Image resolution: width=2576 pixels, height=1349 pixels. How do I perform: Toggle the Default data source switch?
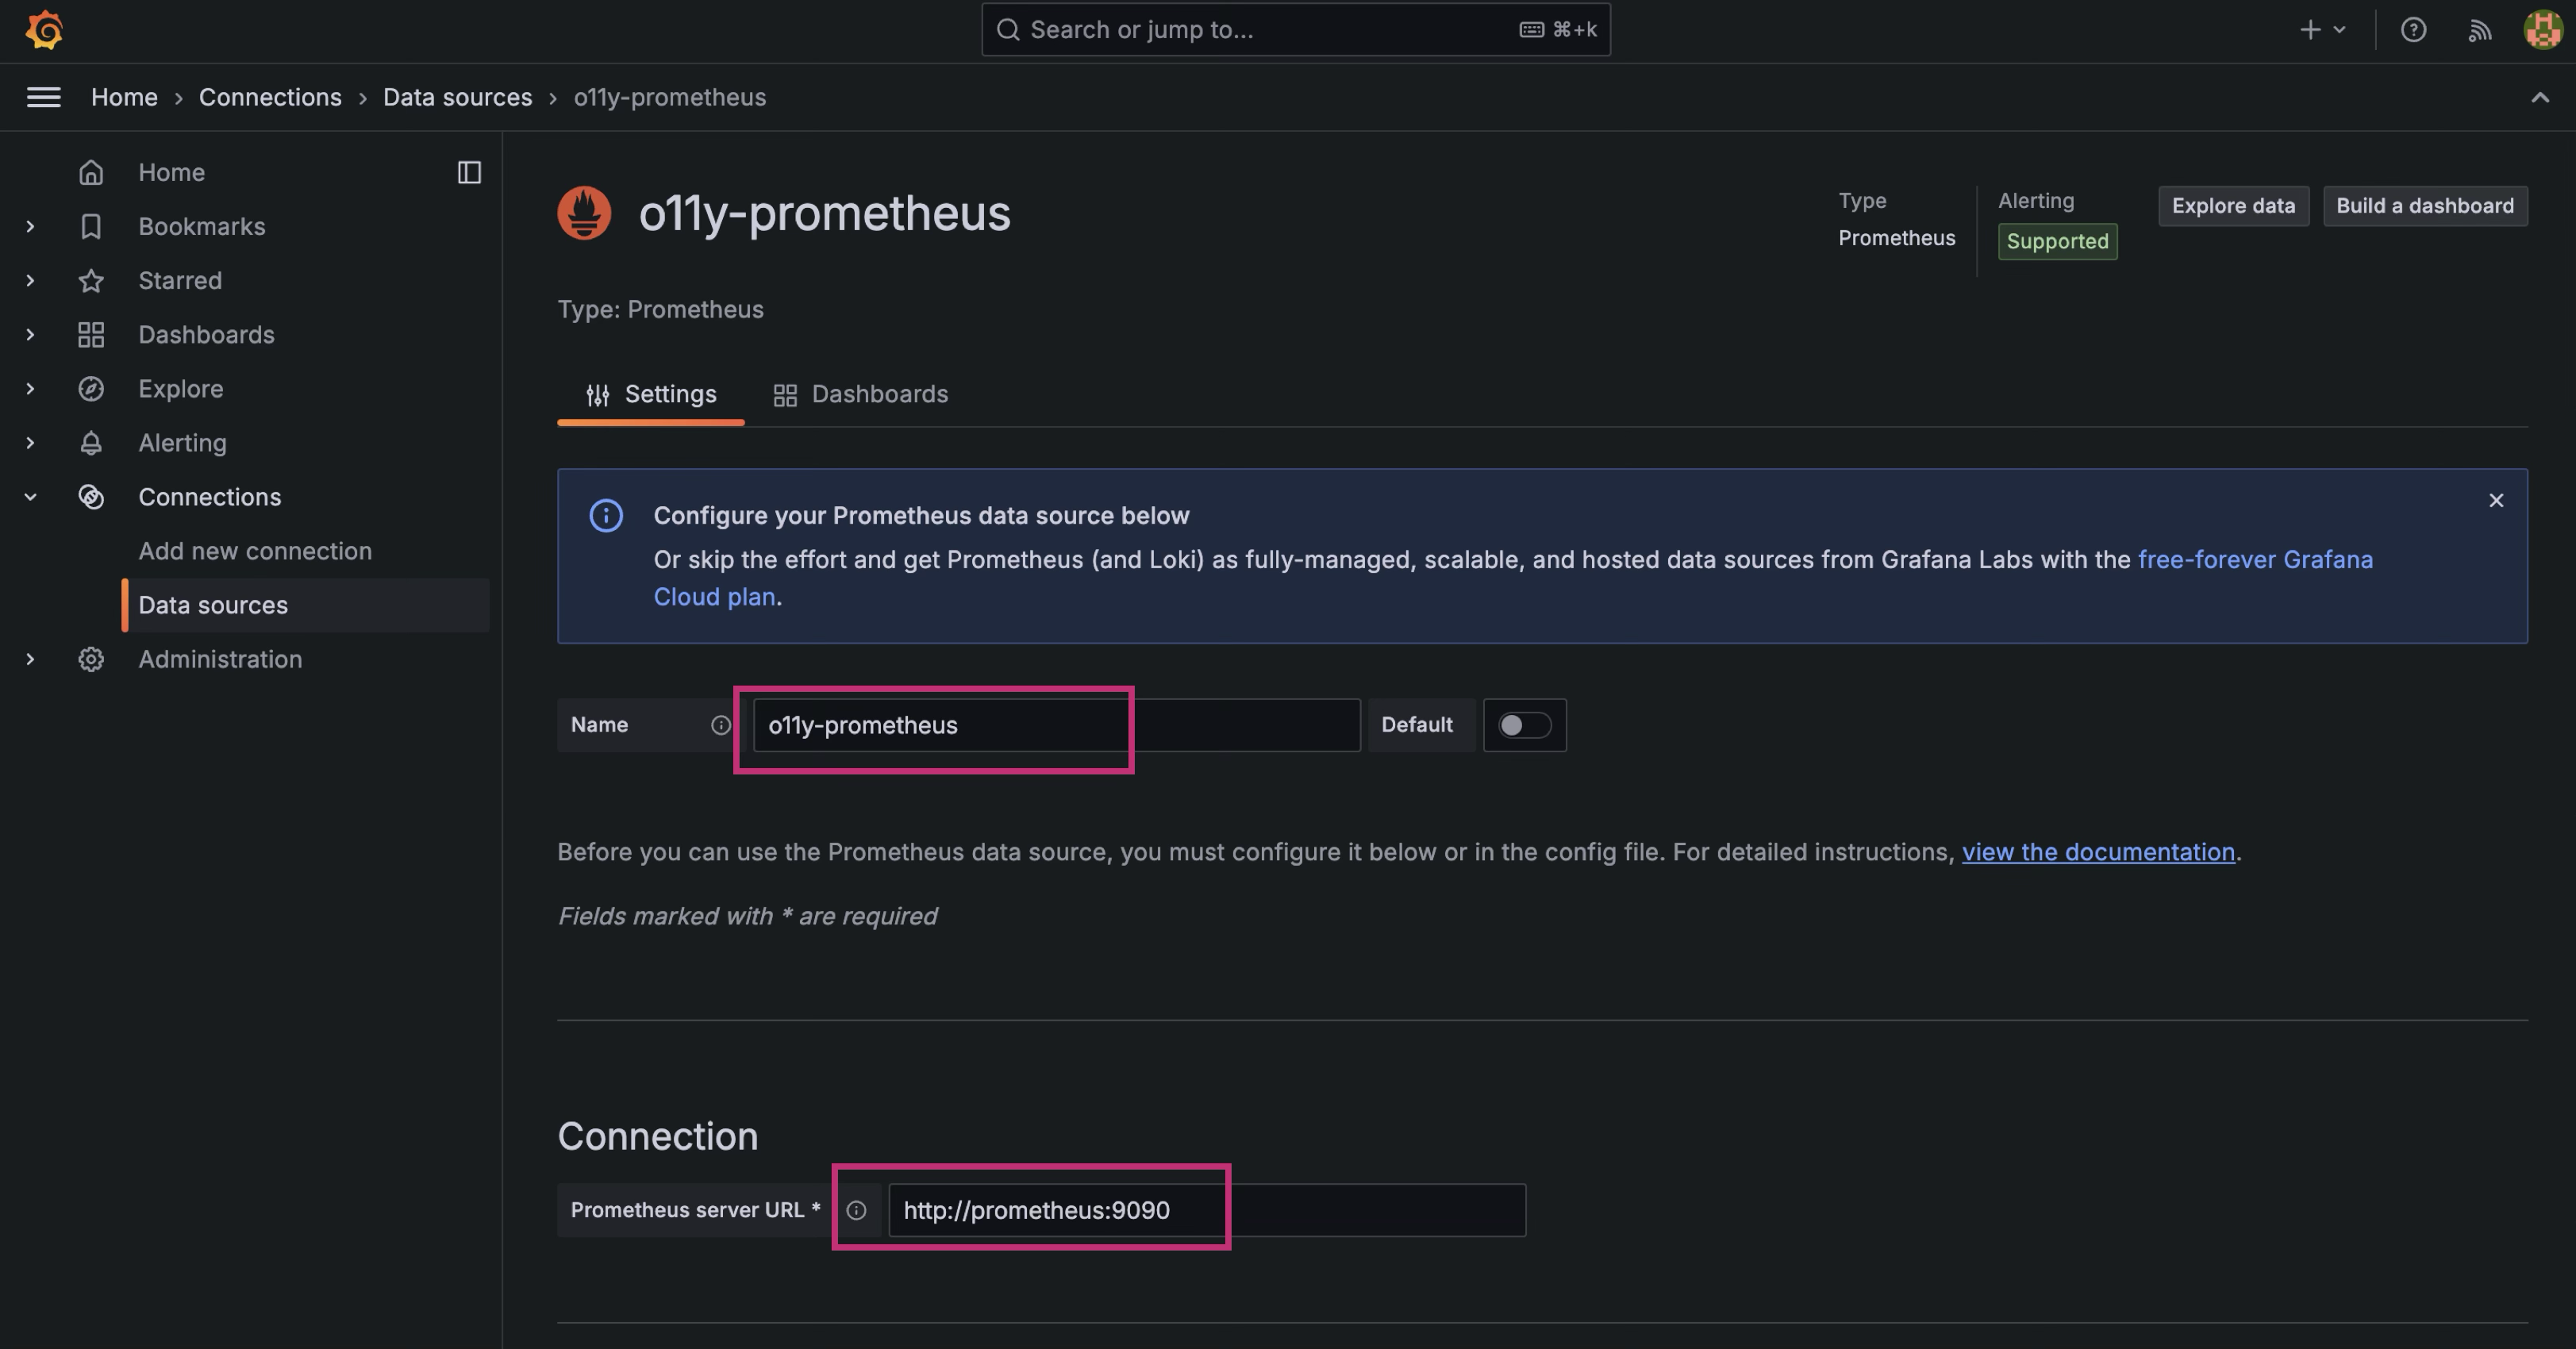[x=1524, y=725]
